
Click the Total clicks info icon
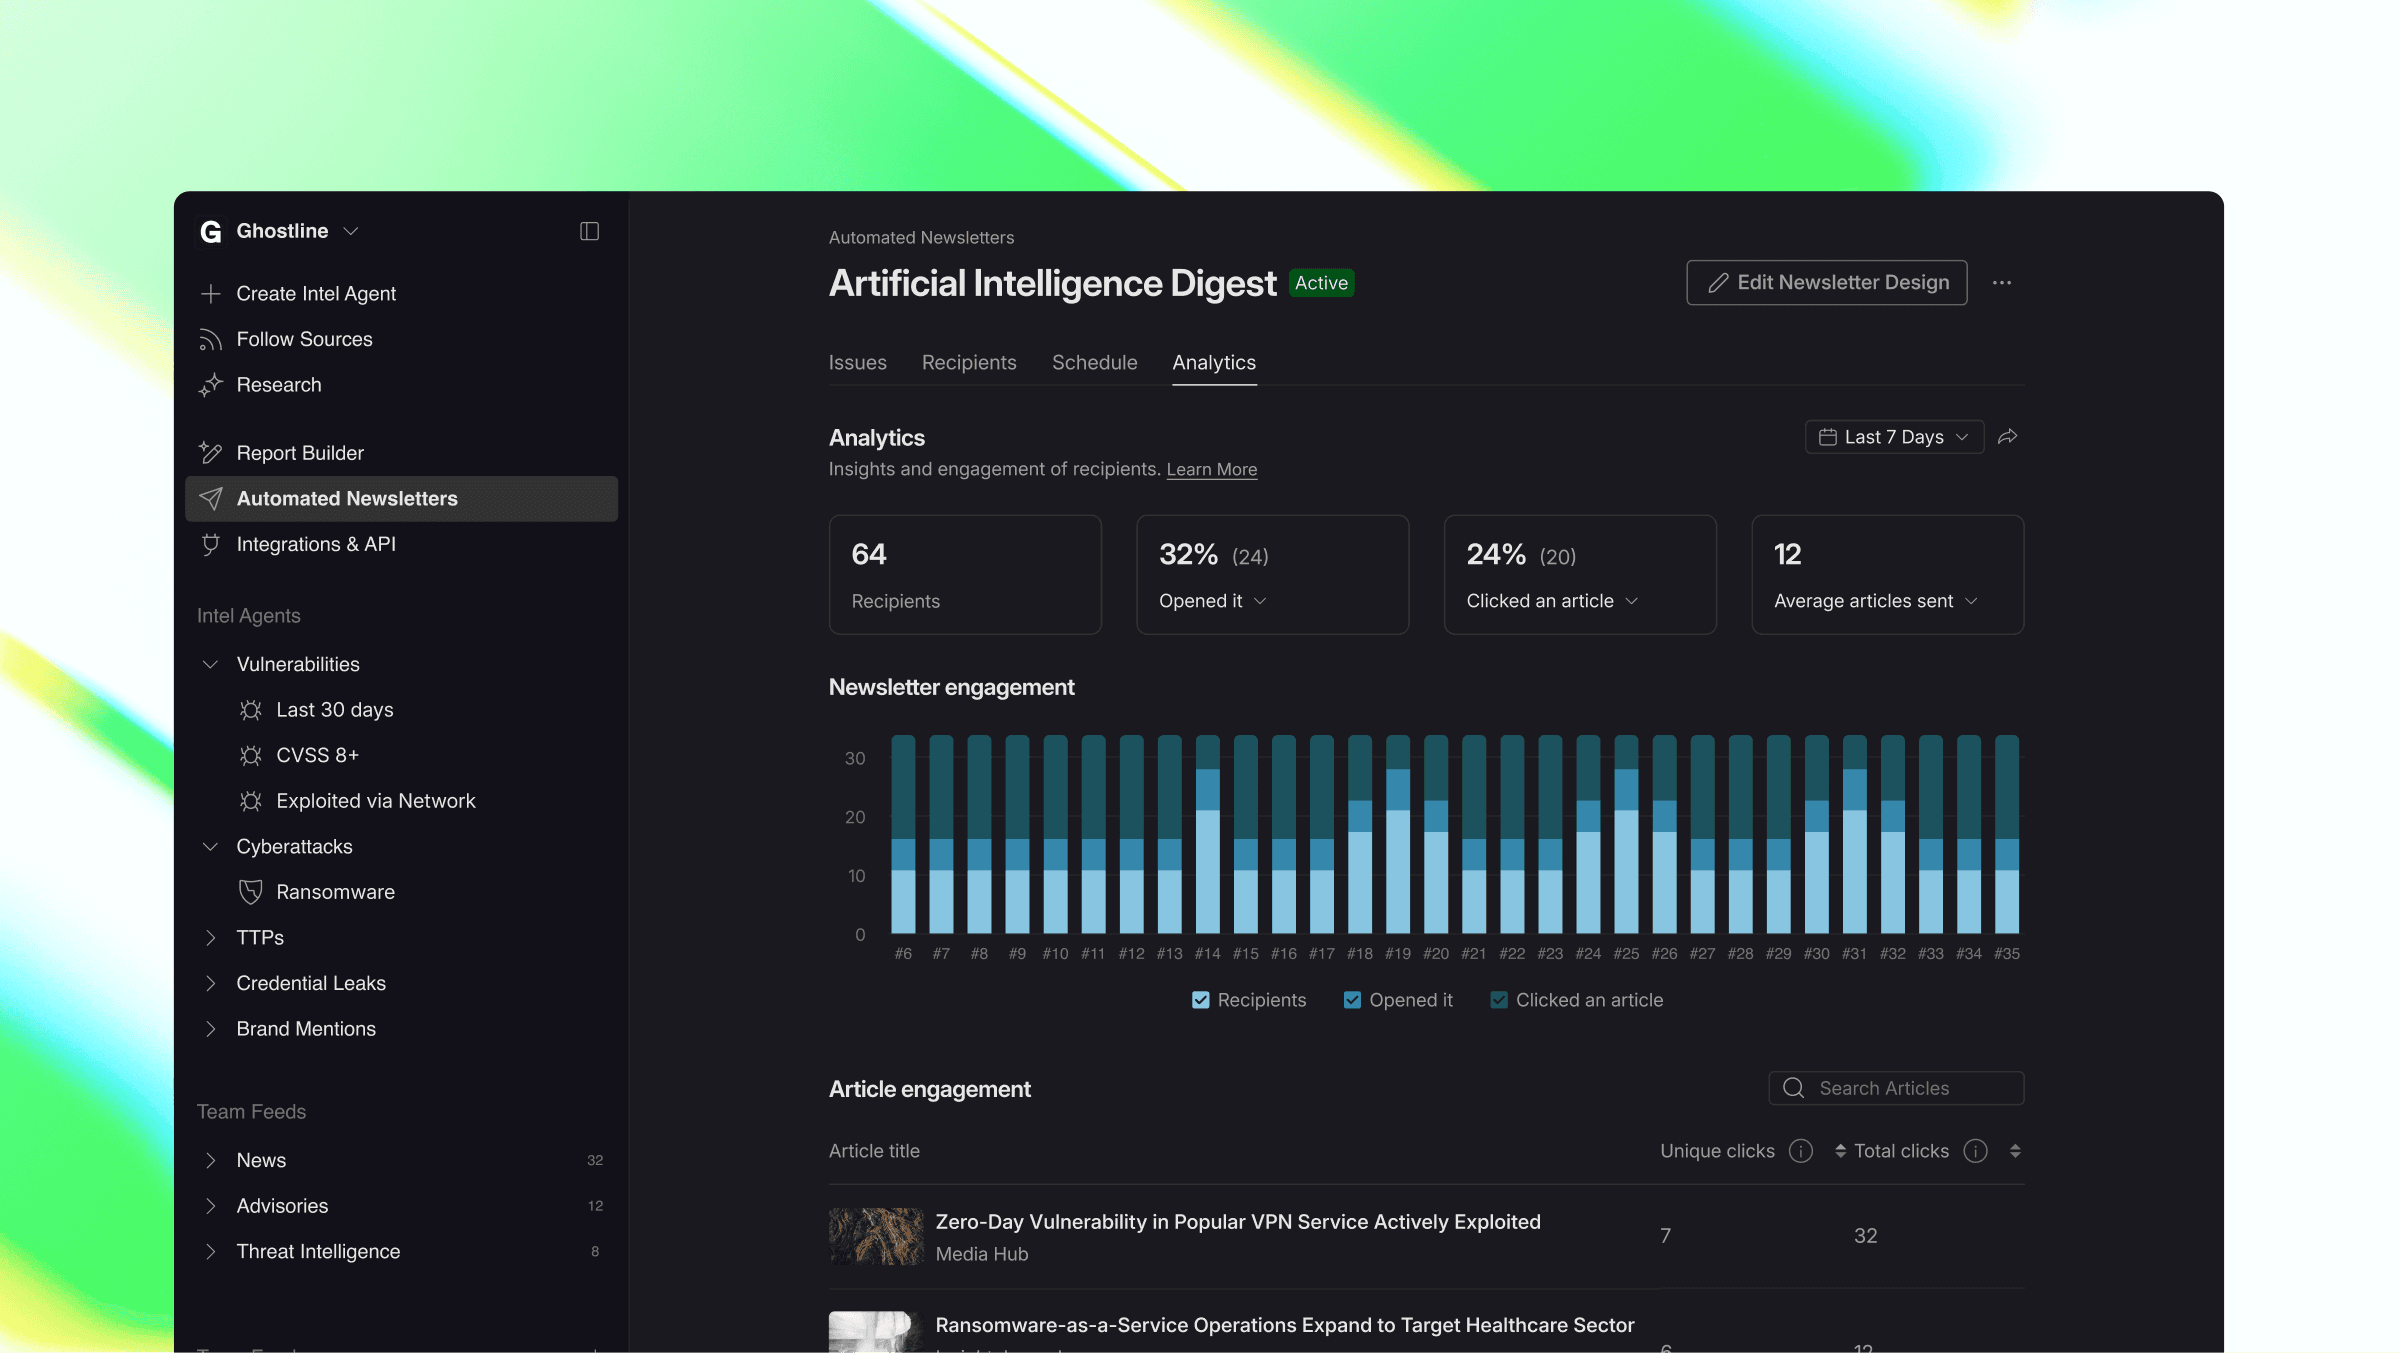pyautogui.click(x=1975, y=1151)
